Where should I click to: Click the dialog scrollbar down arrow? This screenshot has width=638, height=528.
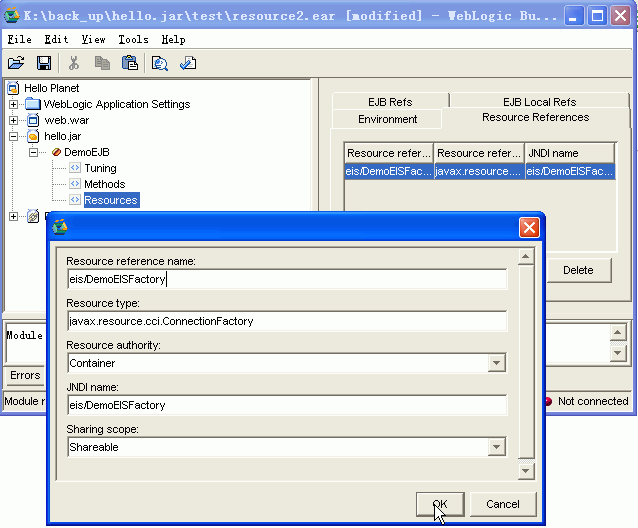[x=526, y=471]
